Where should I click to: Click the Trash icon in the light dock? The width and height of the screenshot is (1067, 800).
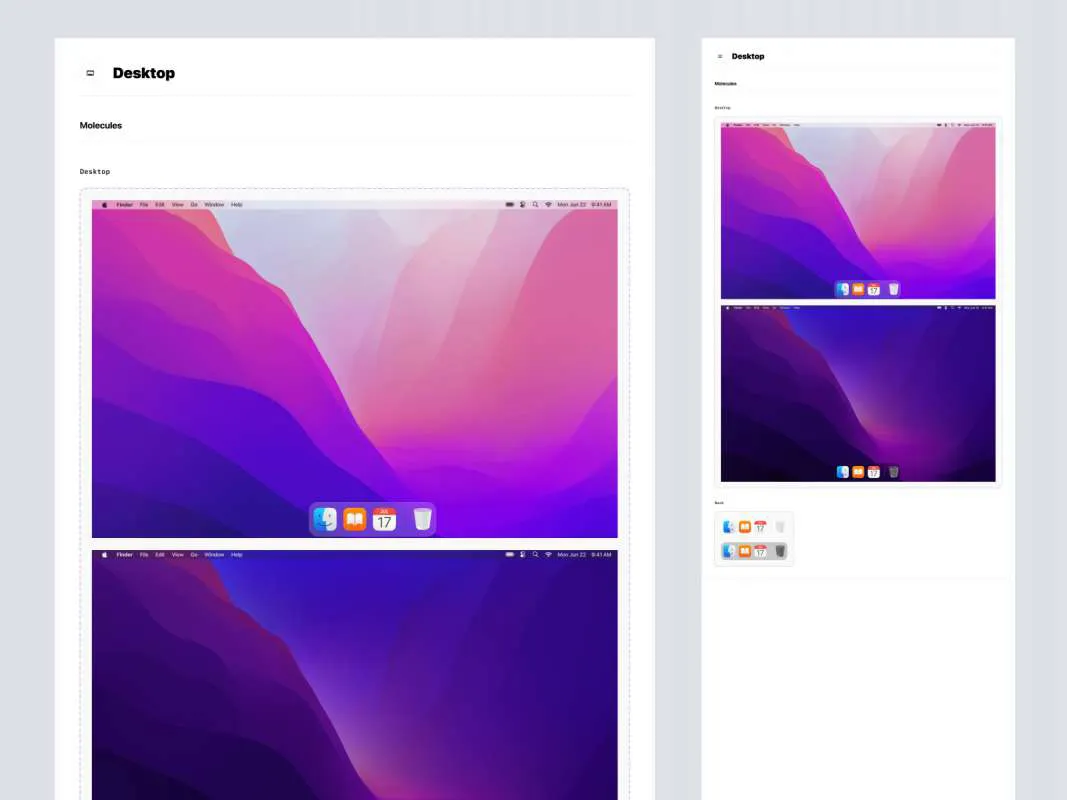click(x=421, y=519)
